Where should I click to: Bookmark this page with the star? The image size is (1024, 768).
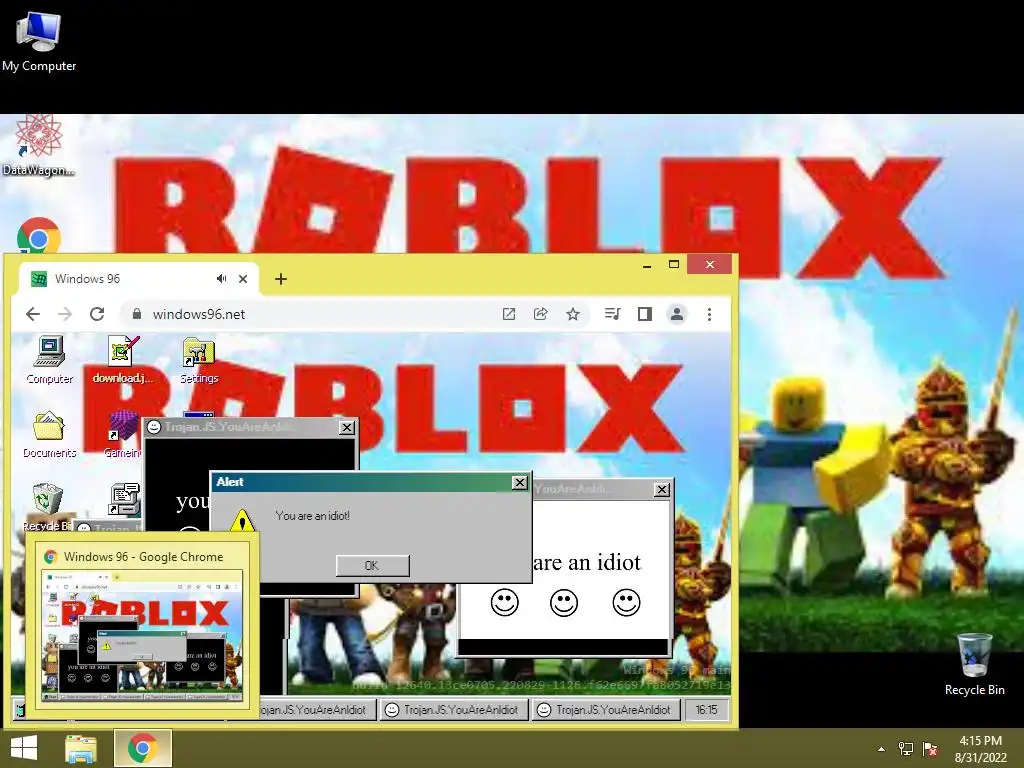point(573,314)
